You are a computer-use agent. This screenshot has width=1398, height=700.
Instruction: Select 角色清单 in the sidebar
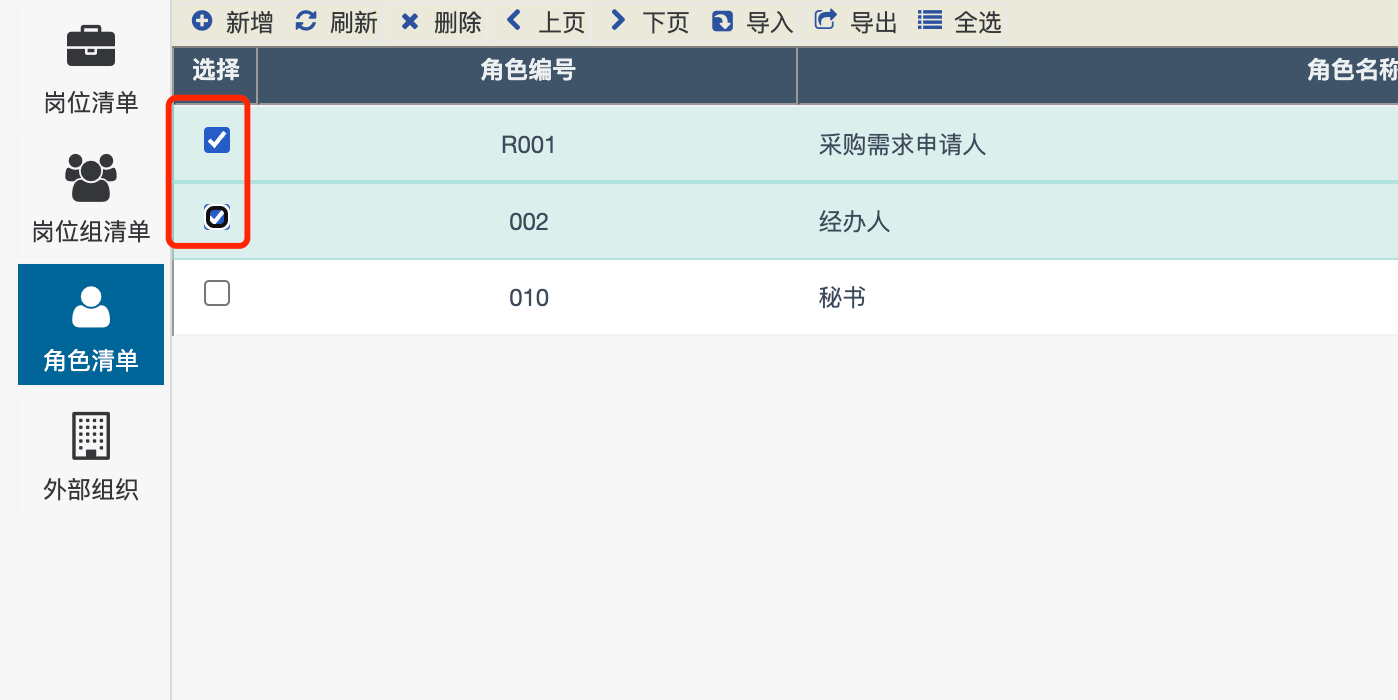pyautogui.click(x=91, y=325)
